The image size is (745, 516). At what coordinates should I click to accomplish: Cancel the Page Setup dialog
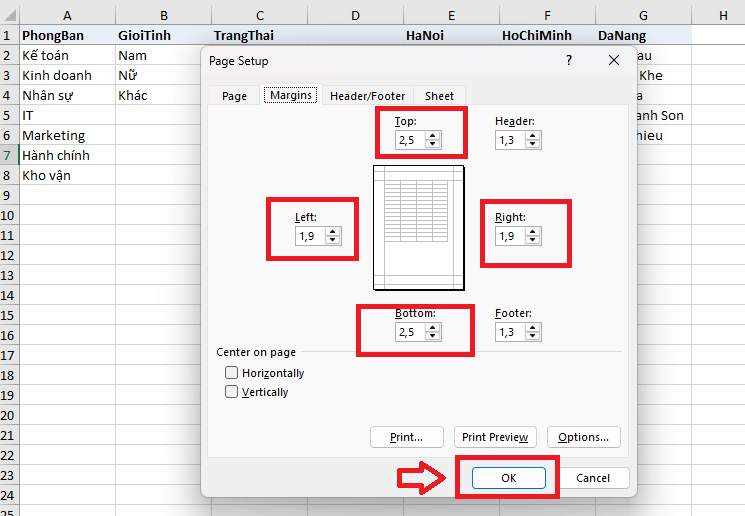click(593, 478)
